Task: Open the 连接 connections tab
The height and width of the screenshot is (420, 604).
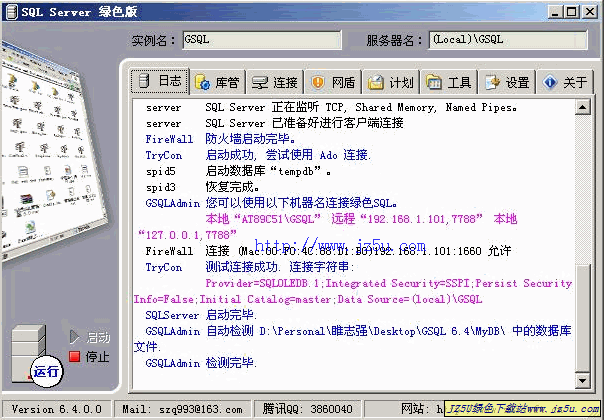Action: tap(275, 82)
